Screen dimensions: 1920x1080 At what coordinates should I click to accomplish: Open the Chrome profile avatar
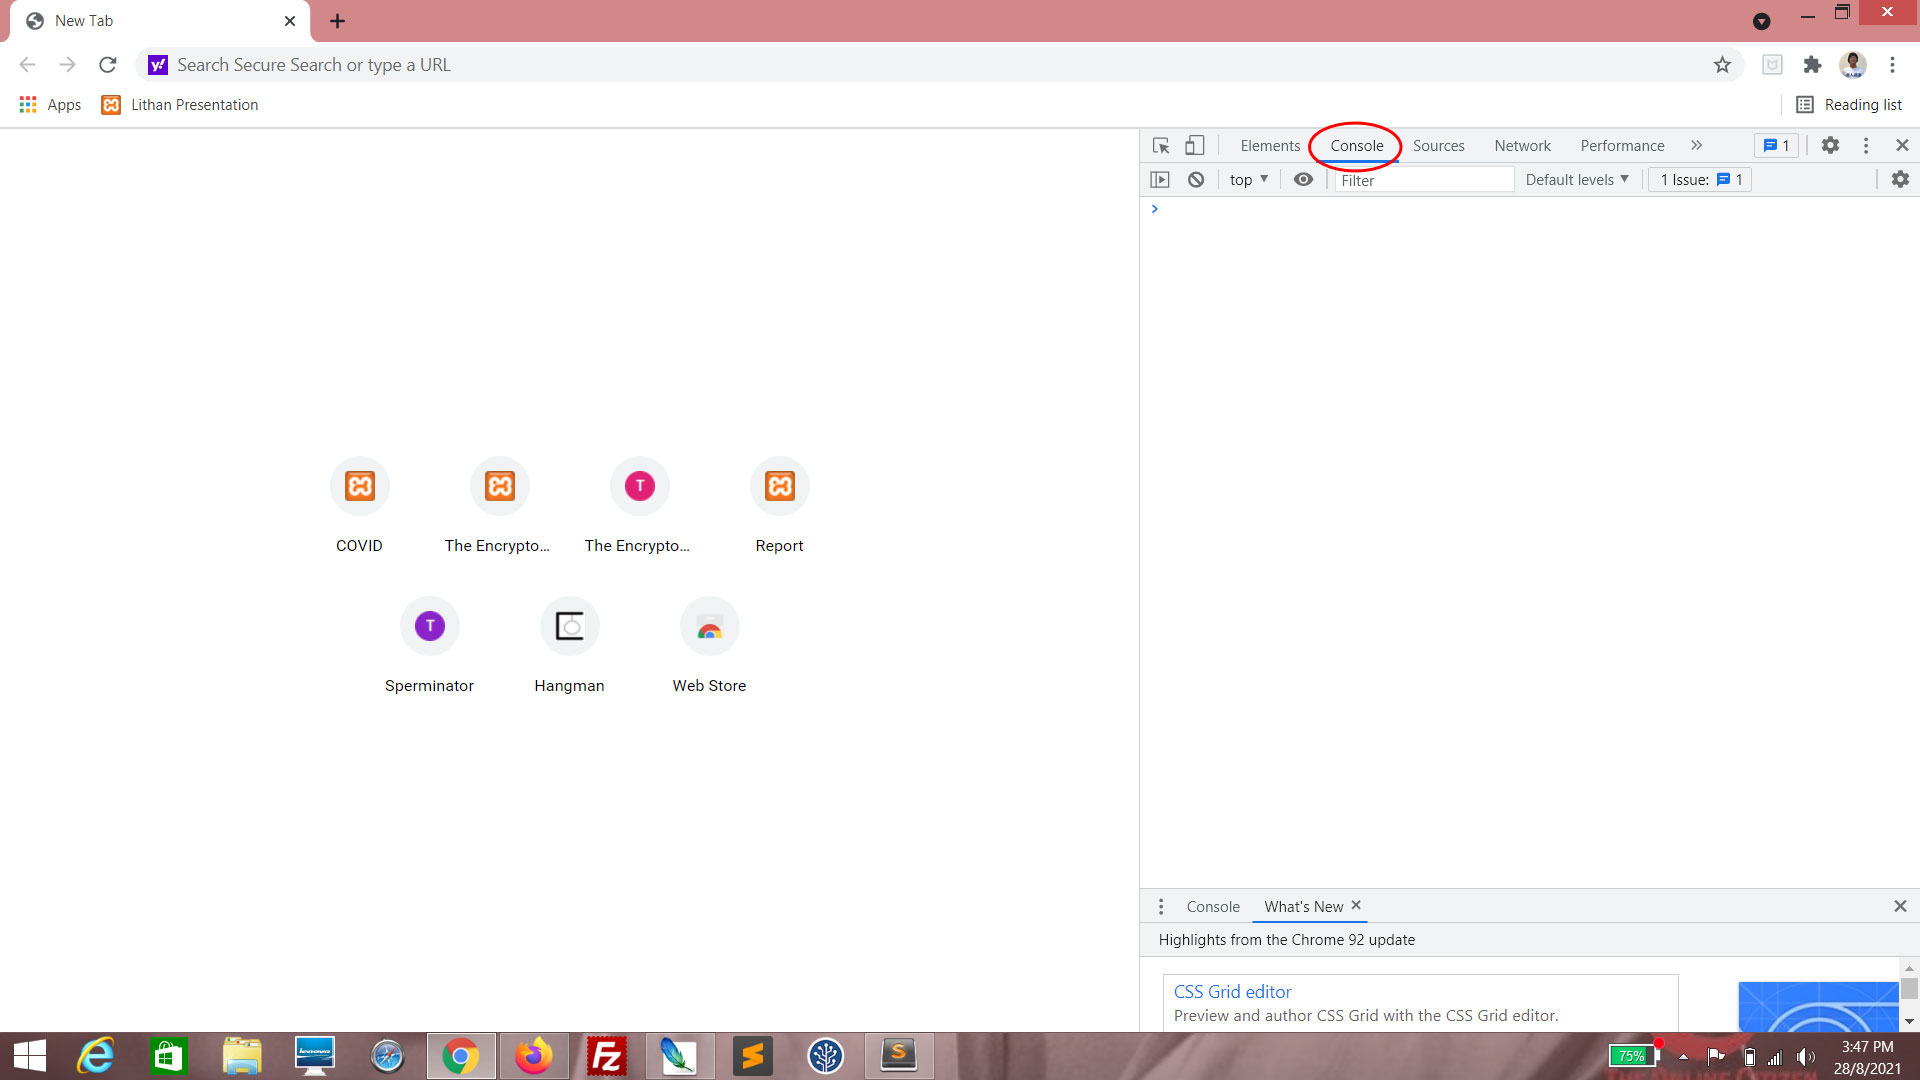tap(1853, 65)
